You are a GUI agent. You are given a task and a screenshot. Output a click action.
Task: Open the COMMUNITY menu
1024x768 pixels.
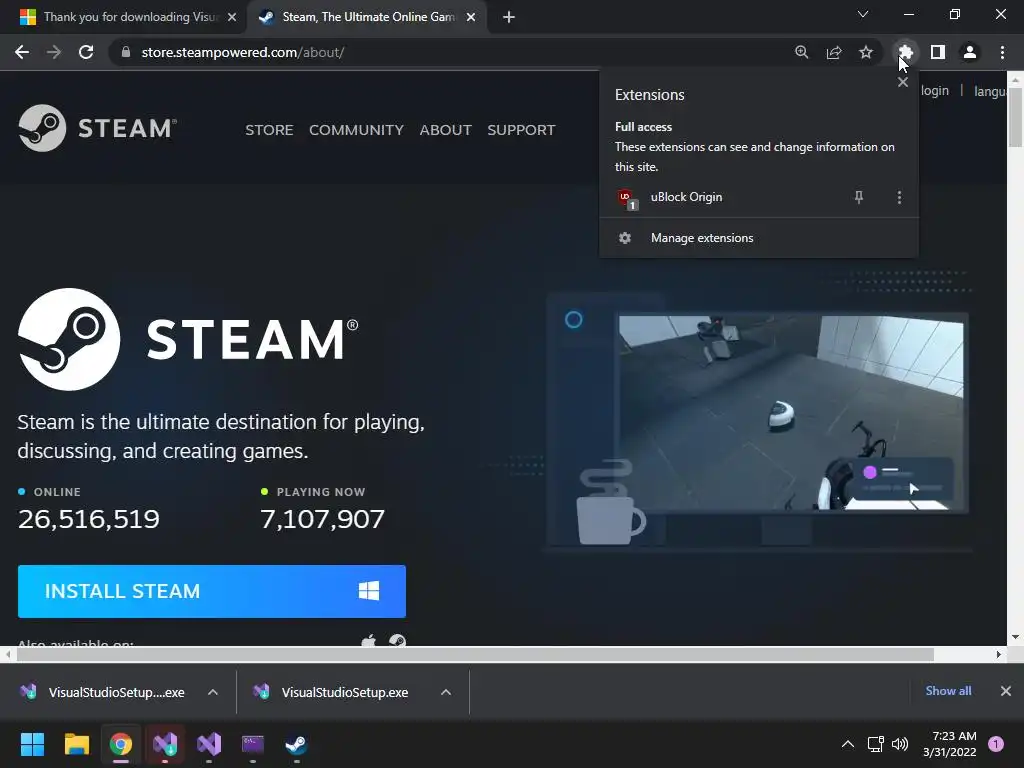357,130
